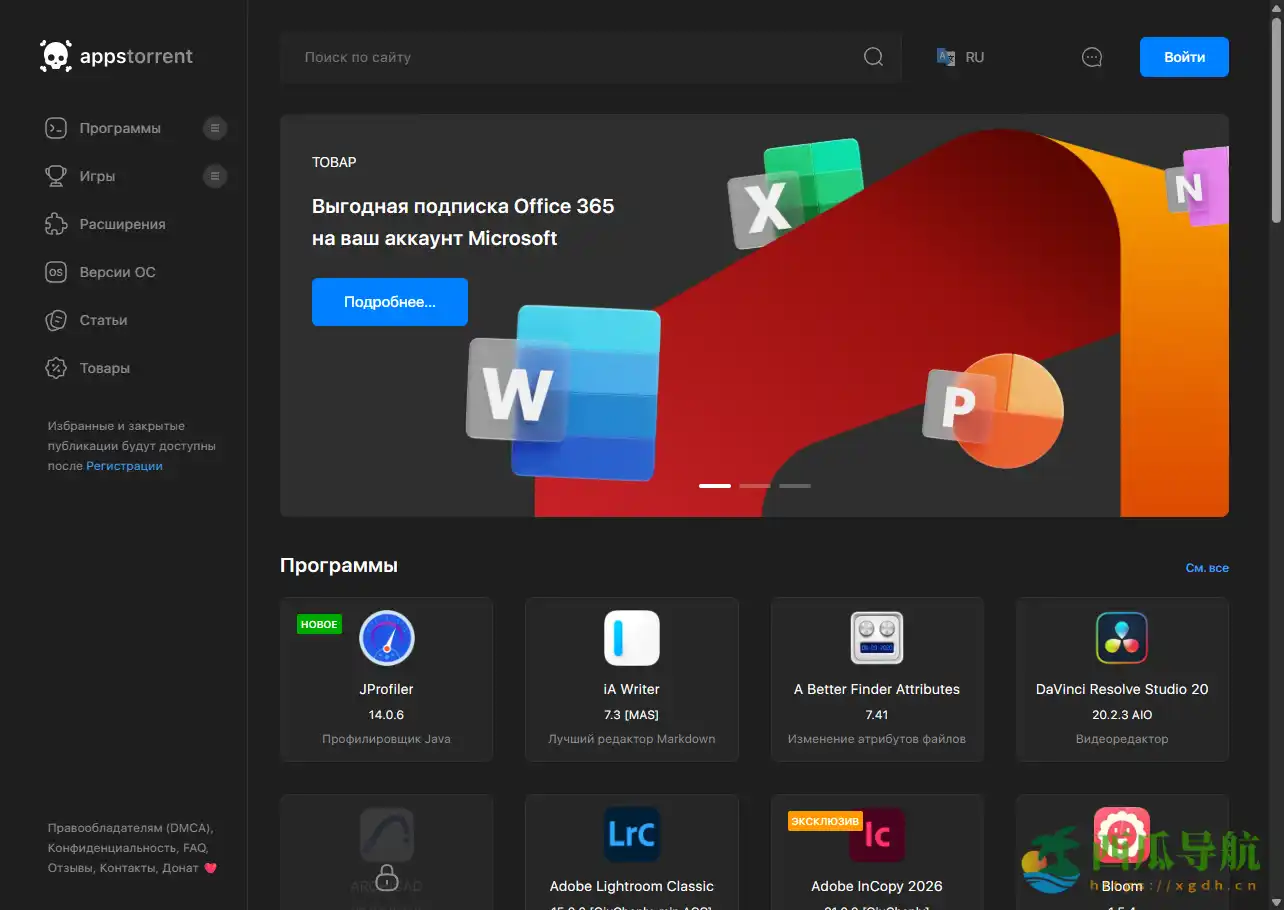Select the third carousel indicator dot

(x=795, y=485)
